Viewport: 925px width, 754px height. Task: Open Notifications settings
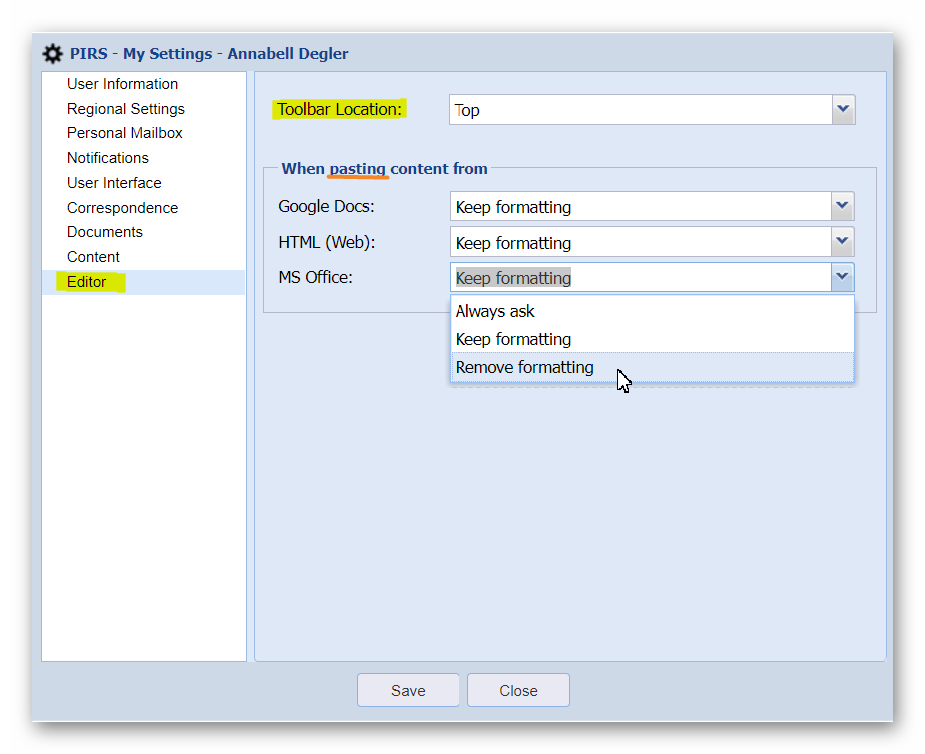107,158
